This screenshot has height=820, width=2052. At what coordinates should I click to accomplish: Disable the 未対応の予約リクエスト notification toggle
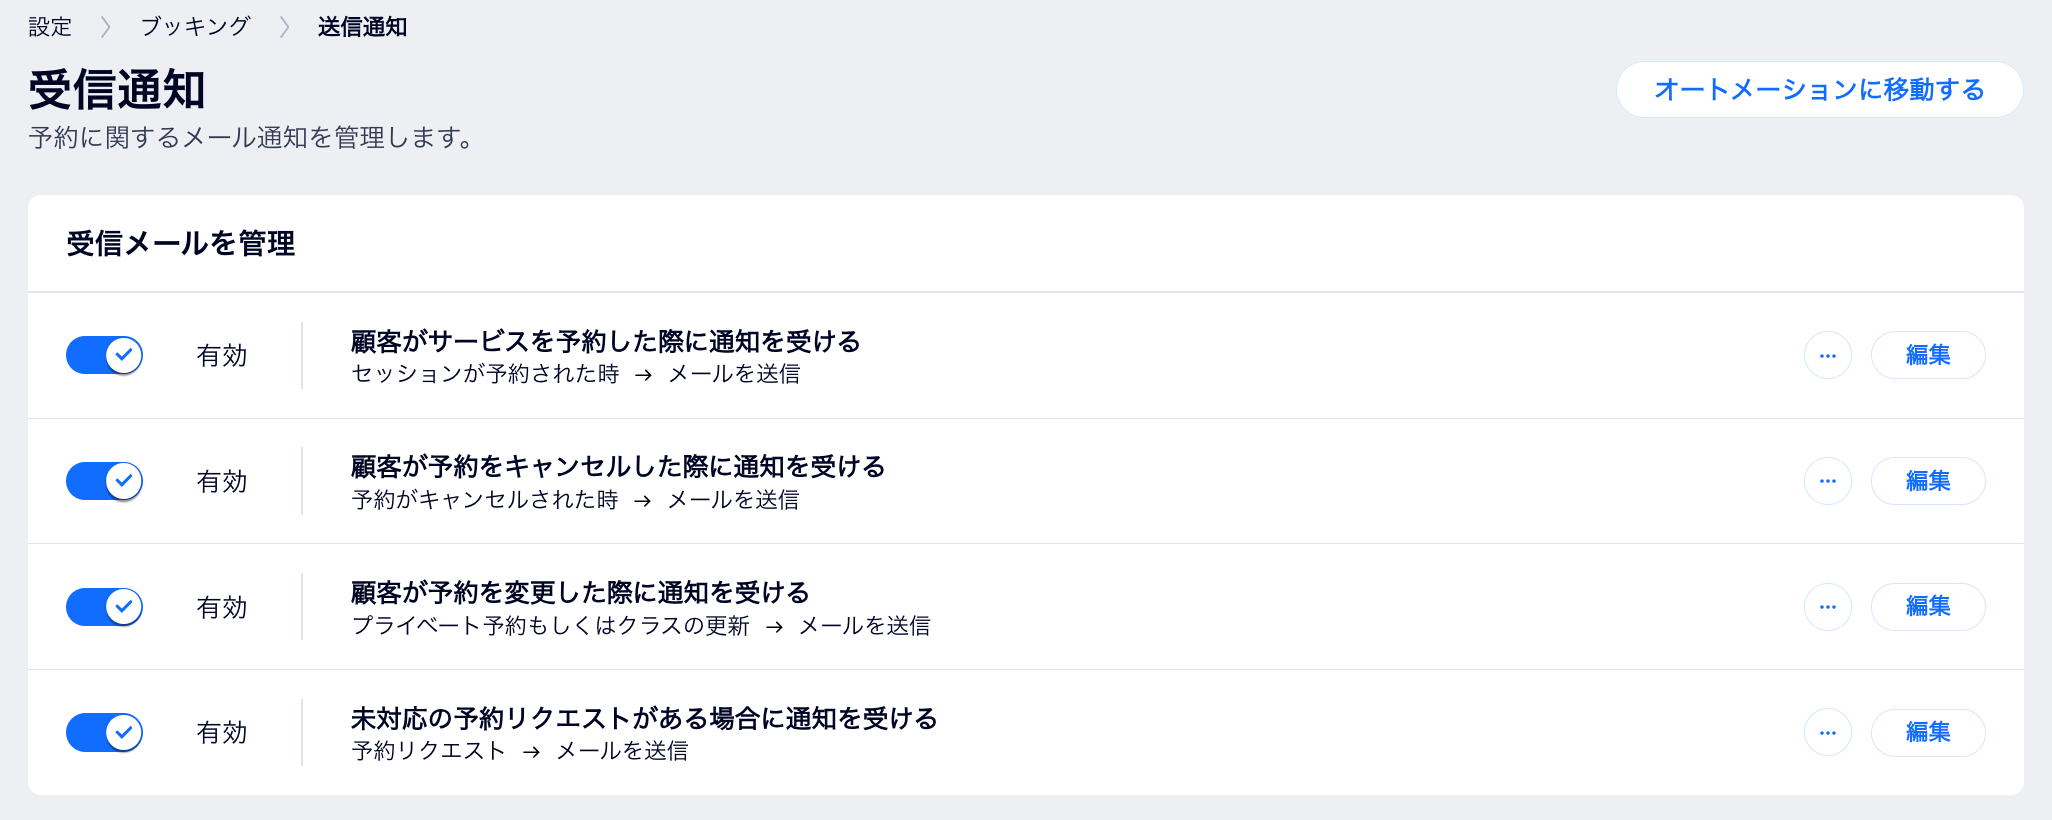(104, 732)
